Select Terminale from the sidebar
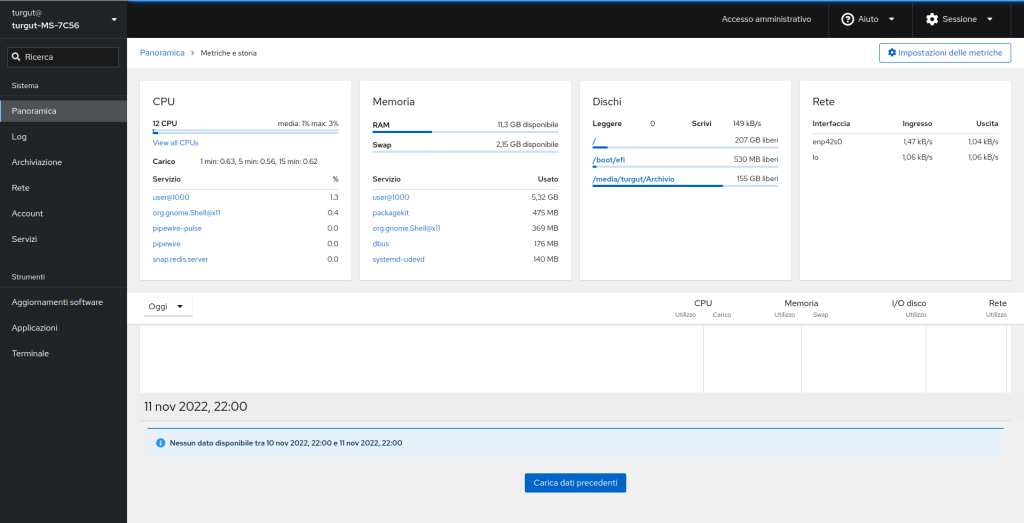Viewport: 1024px width, 523px height. point(30,353)
